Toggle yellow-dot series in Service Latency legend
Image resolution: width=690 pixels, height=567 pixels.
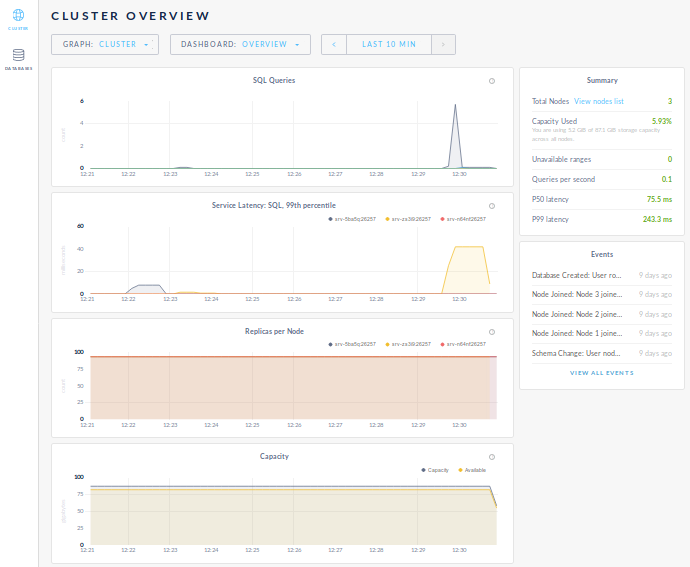[408, 219]
